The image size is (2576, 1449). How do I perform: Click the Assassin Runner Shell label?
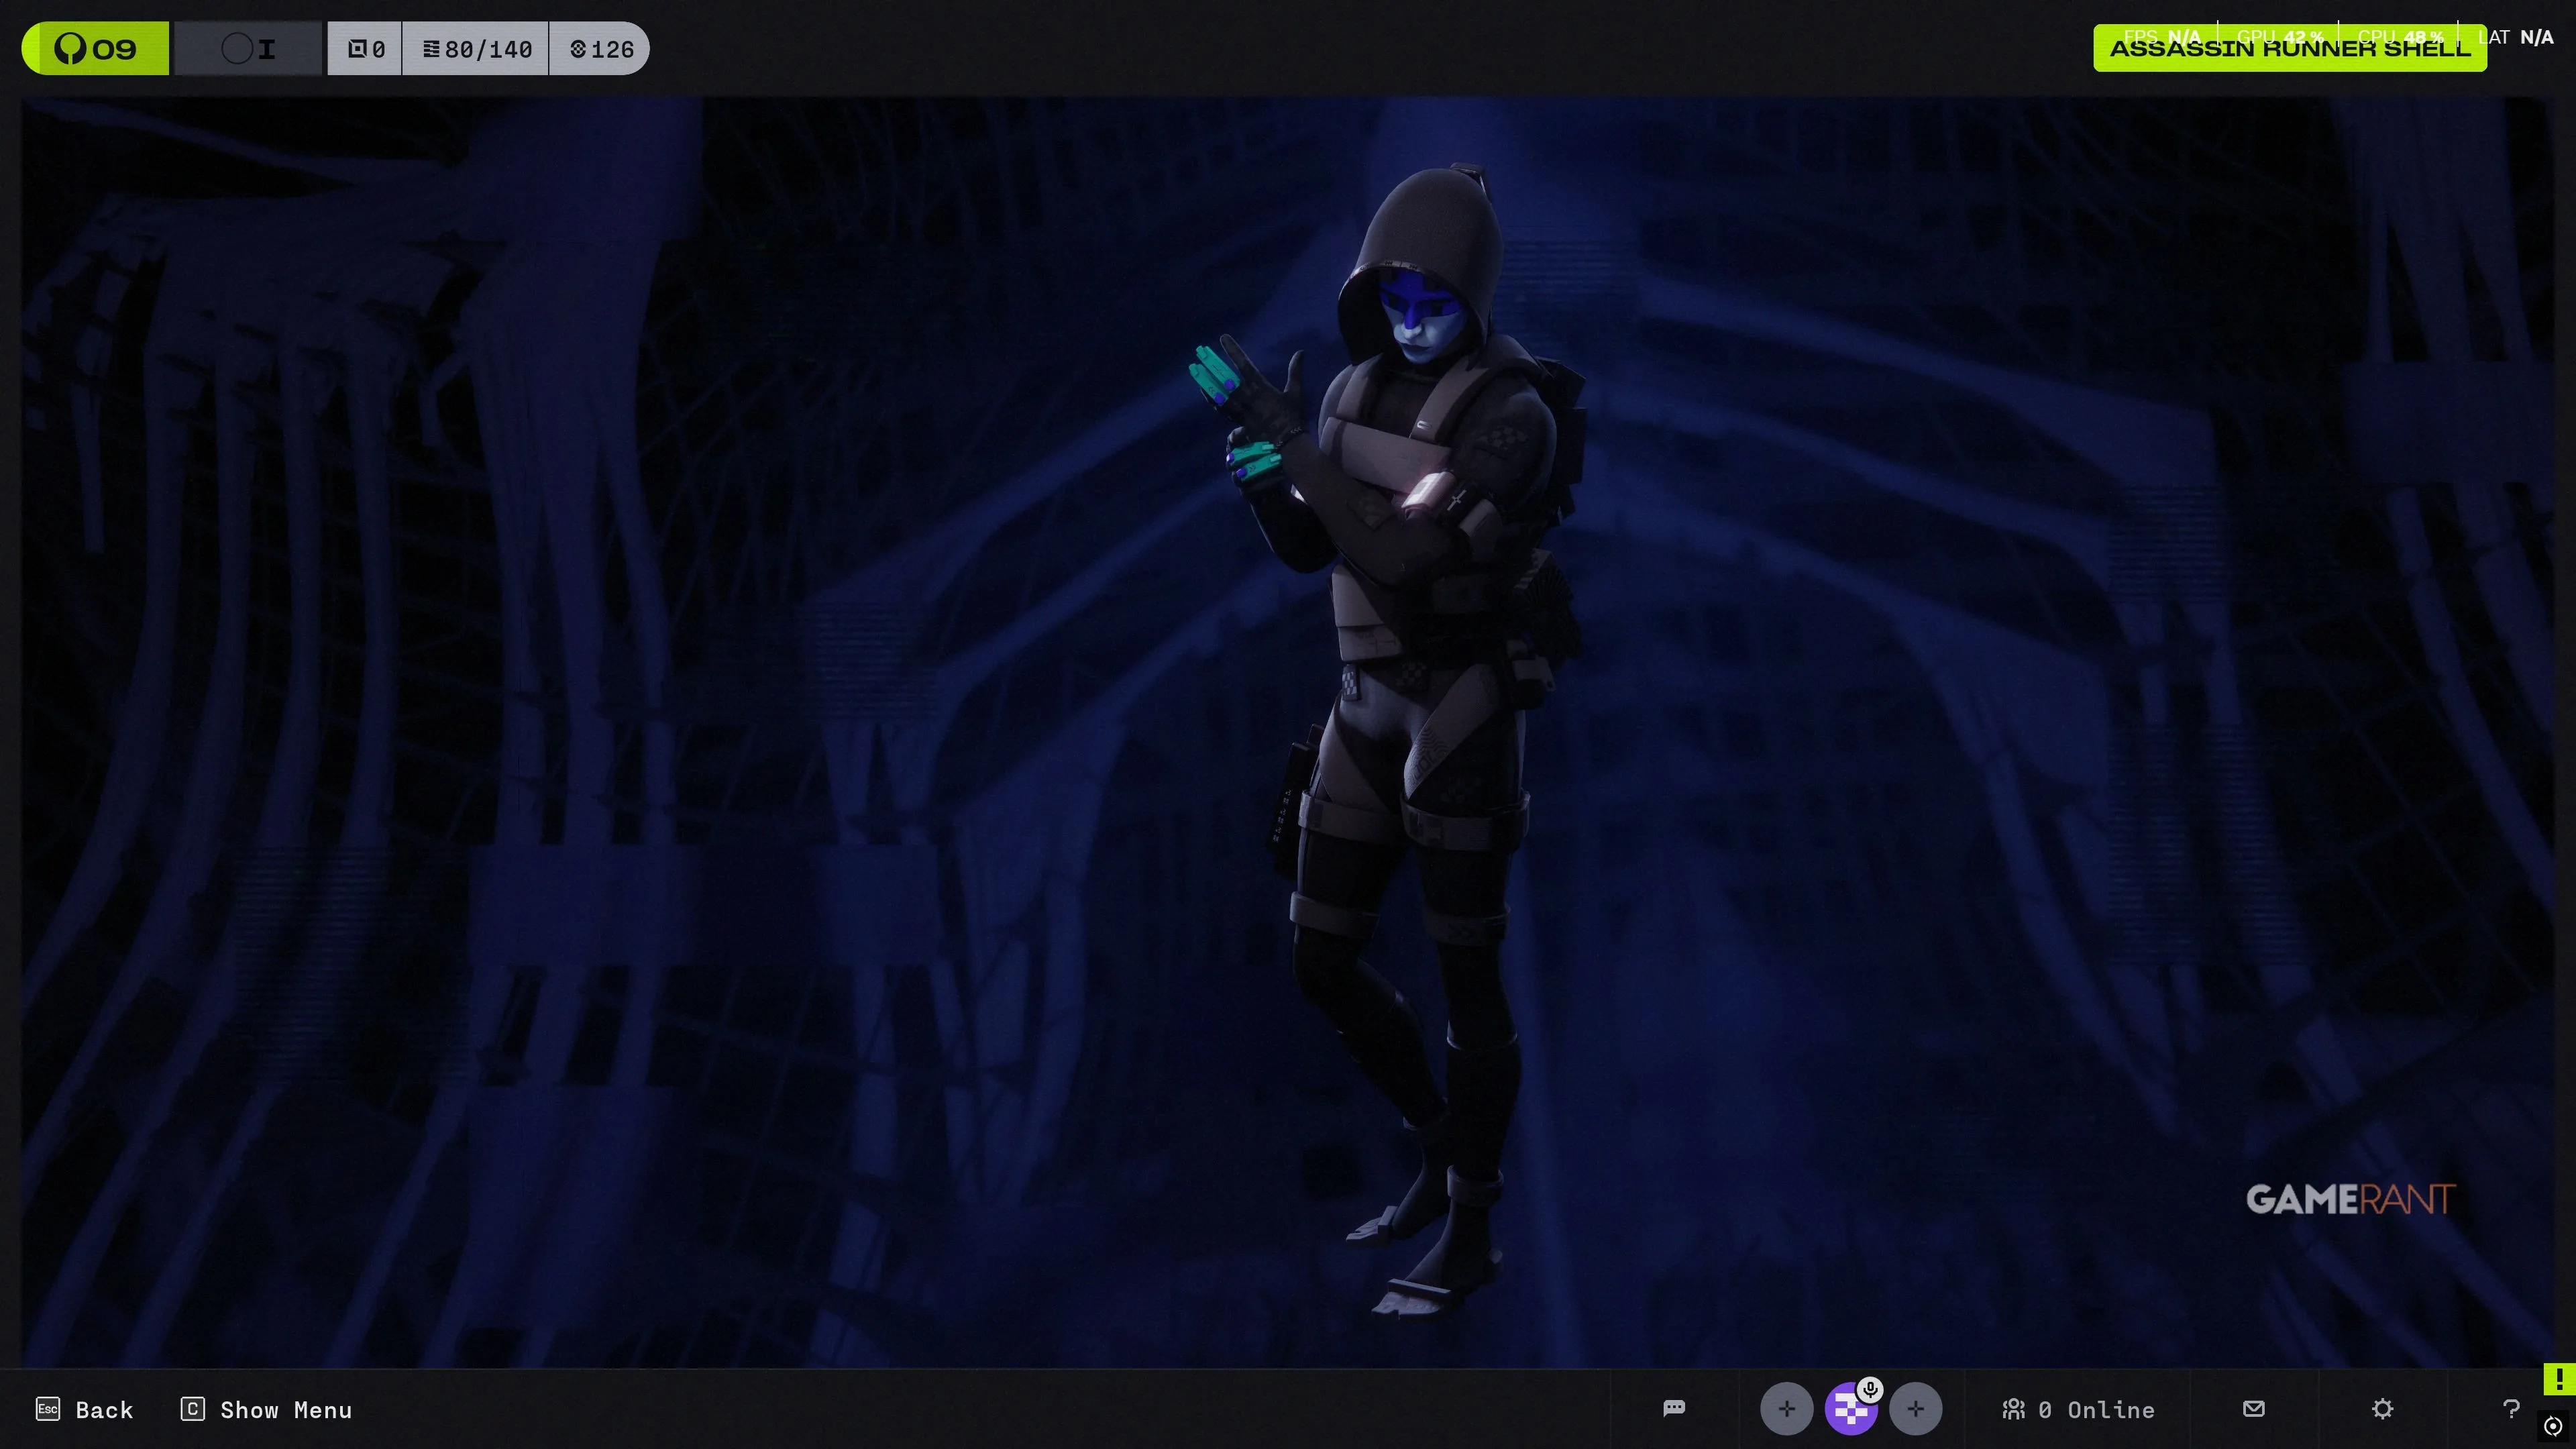(2289, 48)
